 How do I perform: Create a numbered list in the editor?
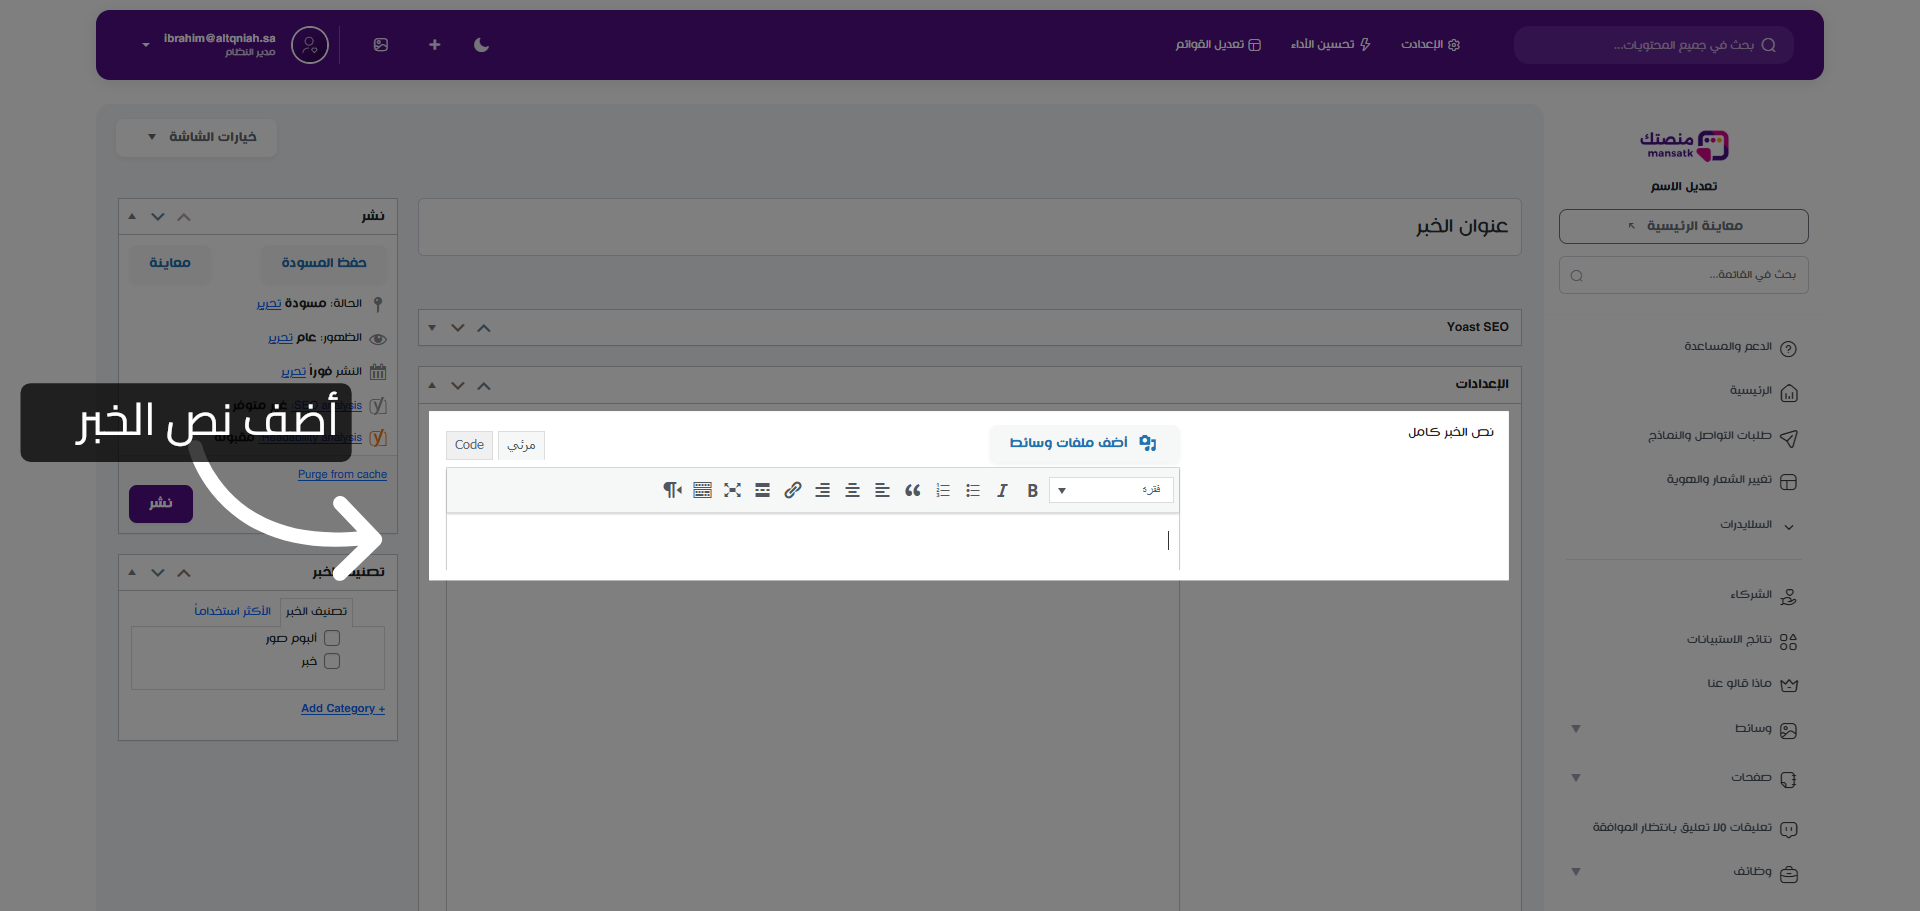click(x=942, y=491)
